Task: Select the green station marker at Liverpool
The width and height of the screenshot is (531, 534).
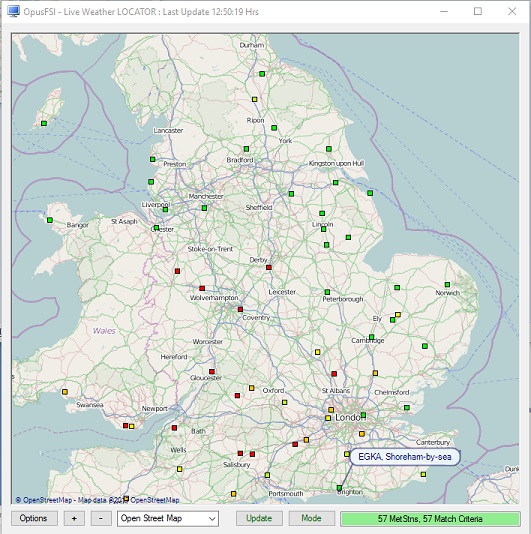Action: 165,209
